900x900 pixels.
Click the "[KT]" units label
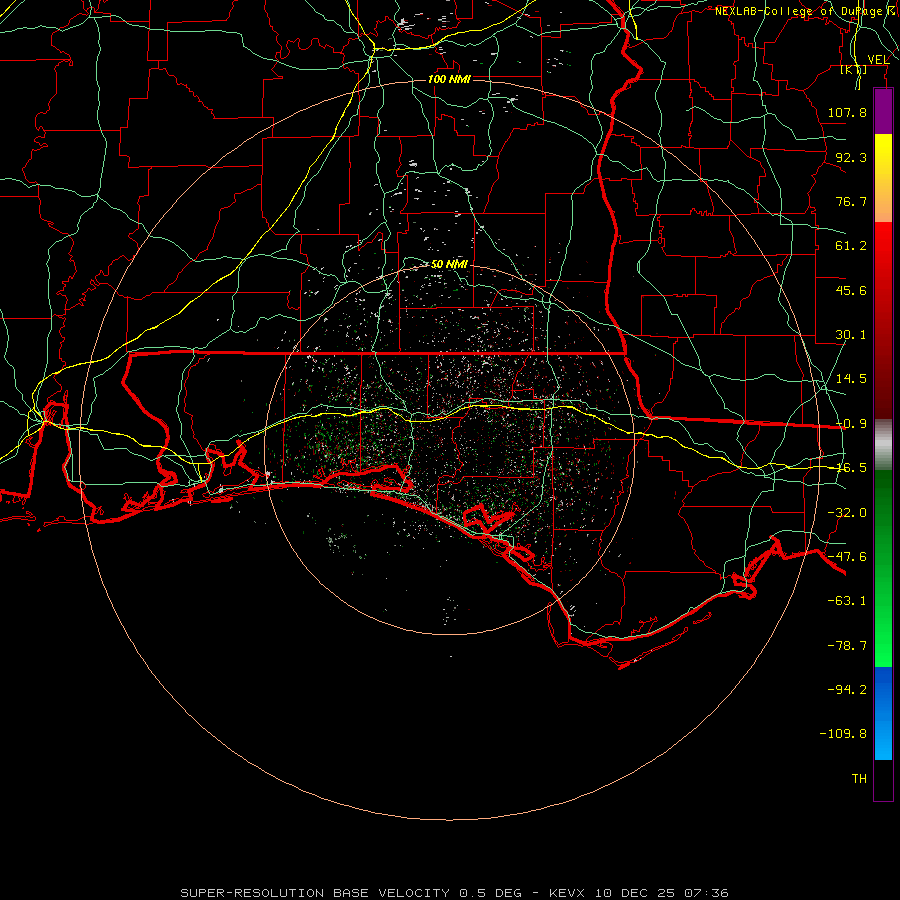coord(854,70)
